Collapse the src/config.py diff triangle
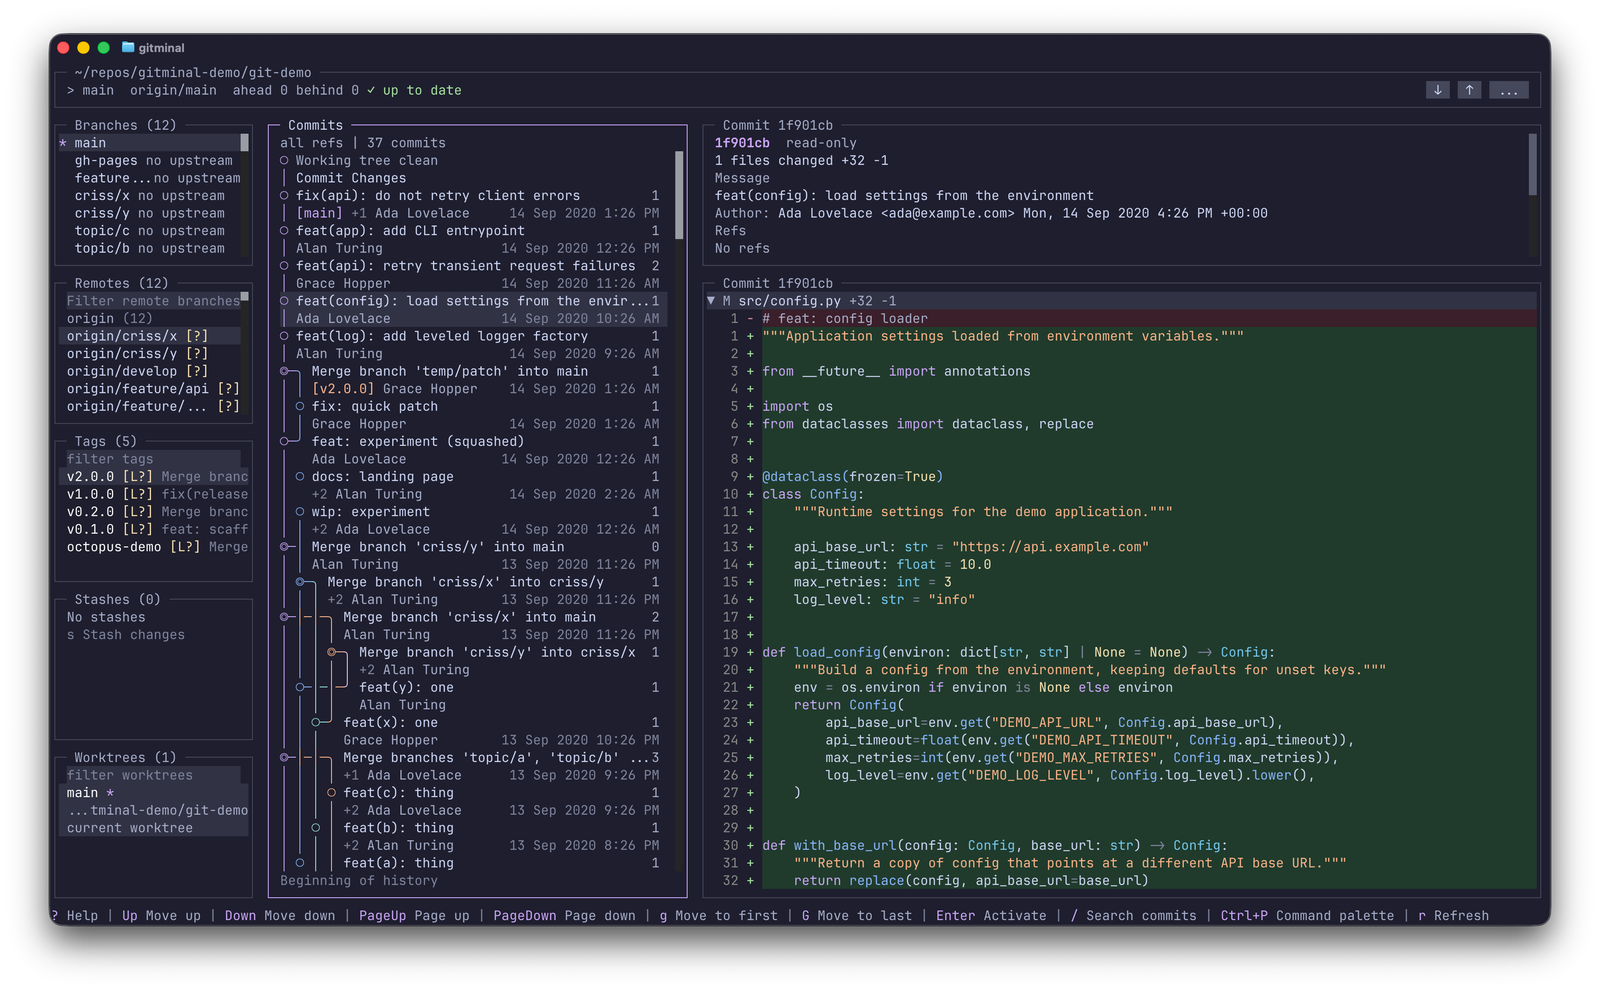This screenshot has height=991, width=1600. click(711, 301)
